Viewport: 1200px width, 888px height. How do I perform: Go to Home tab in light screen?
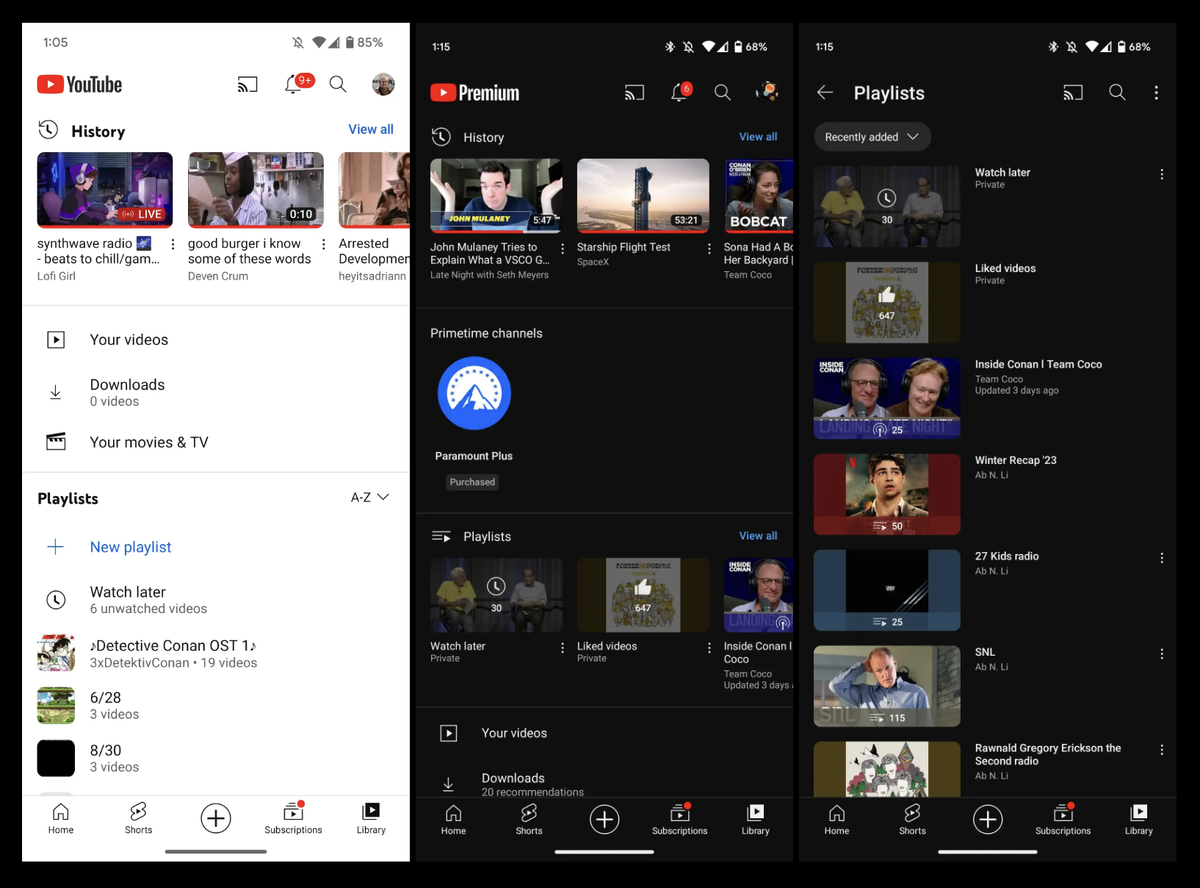(x=61, y=818)
